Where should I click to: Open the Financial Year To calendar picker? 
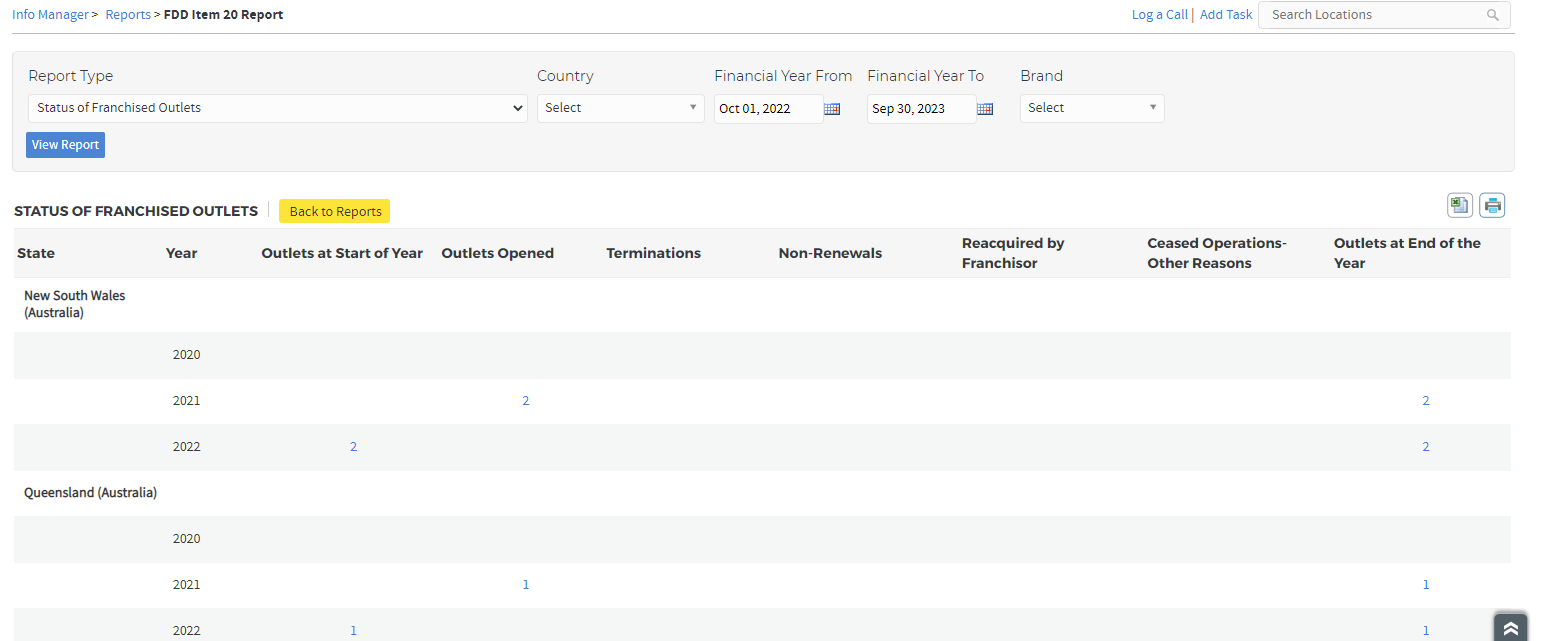985,109
